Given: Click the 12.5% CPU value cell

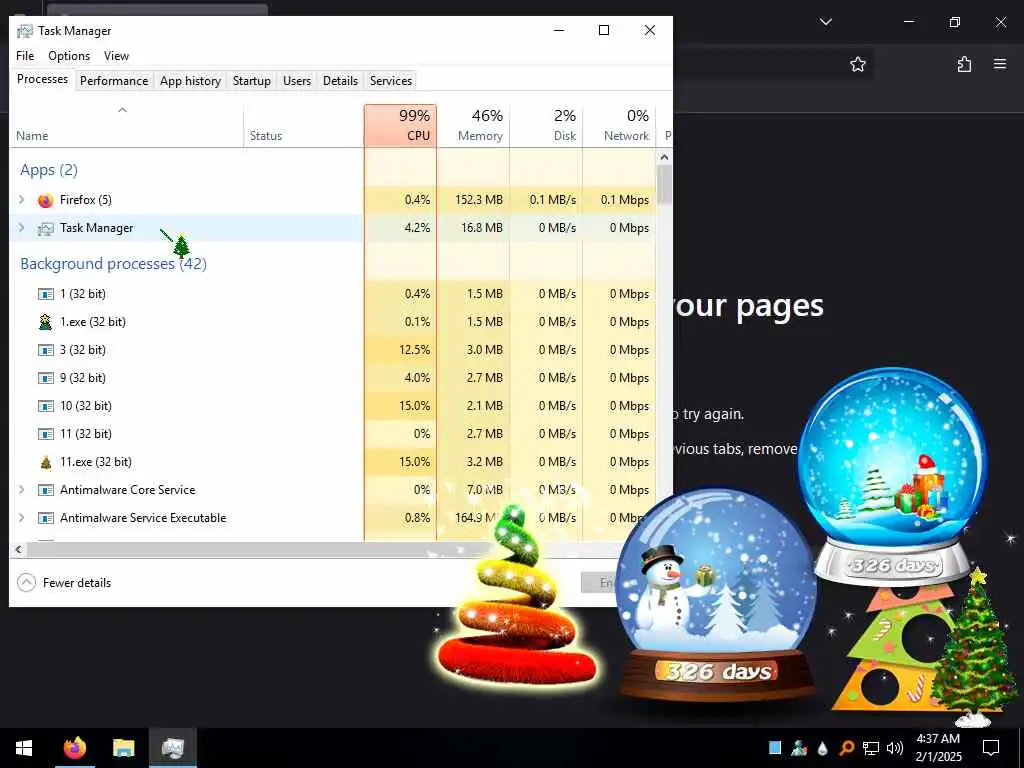Looking at the screenshot, I should coord(400,350).
